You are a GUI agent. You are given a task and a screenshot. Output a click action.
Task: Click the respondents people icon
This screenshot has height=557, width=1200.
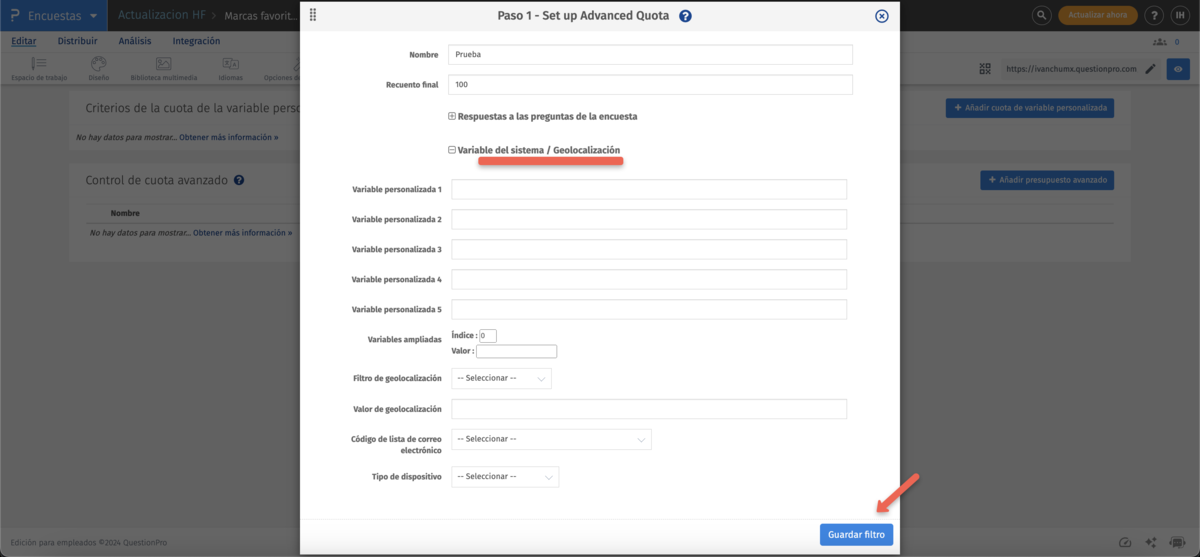pos(1160,41)
